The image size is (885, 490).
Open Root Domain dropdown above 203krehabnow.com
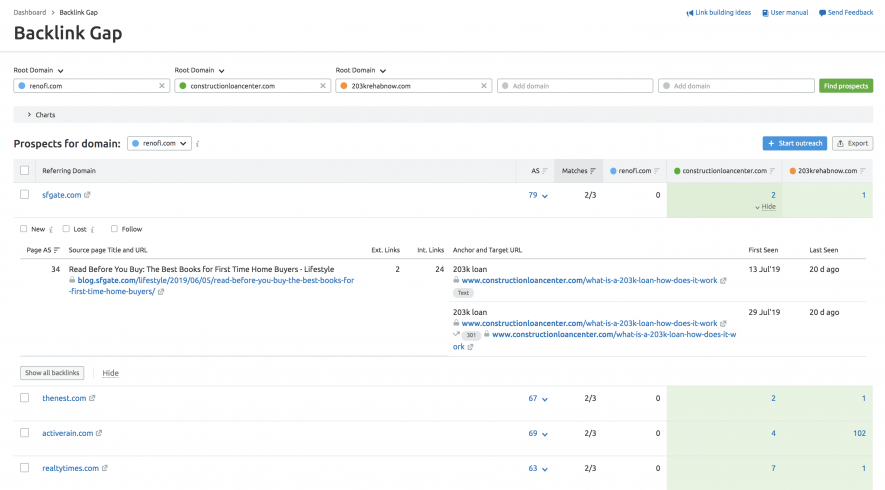(x=361, y=71)
